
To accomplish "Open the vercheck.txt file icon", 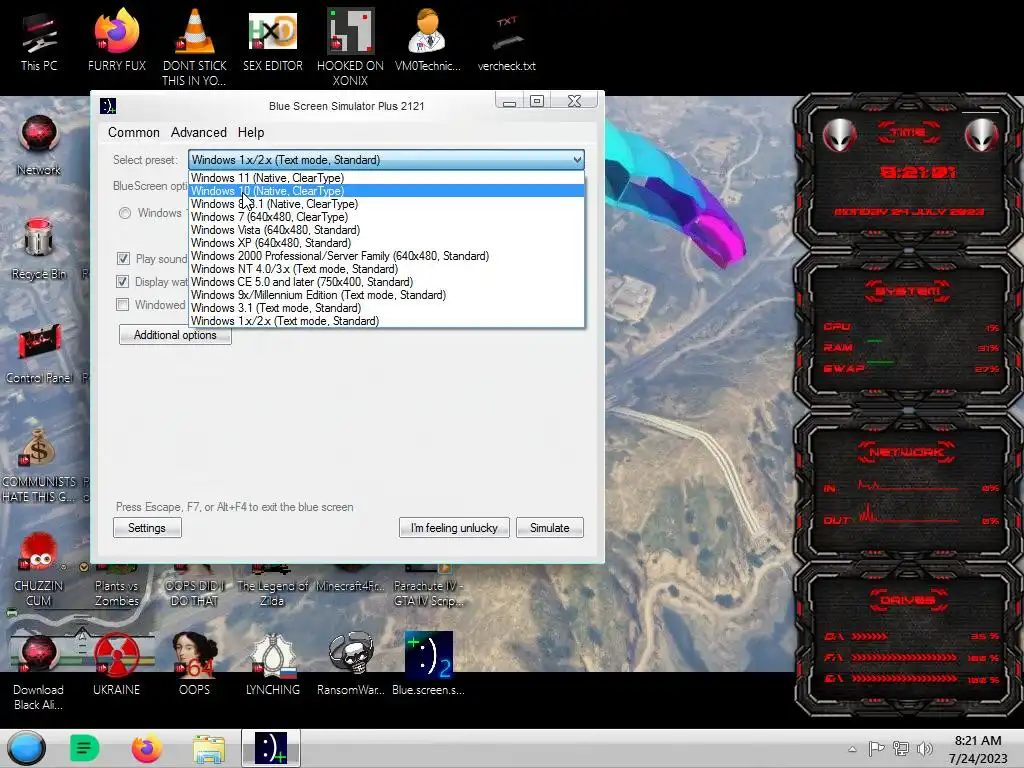I will [x=506, y=42].
